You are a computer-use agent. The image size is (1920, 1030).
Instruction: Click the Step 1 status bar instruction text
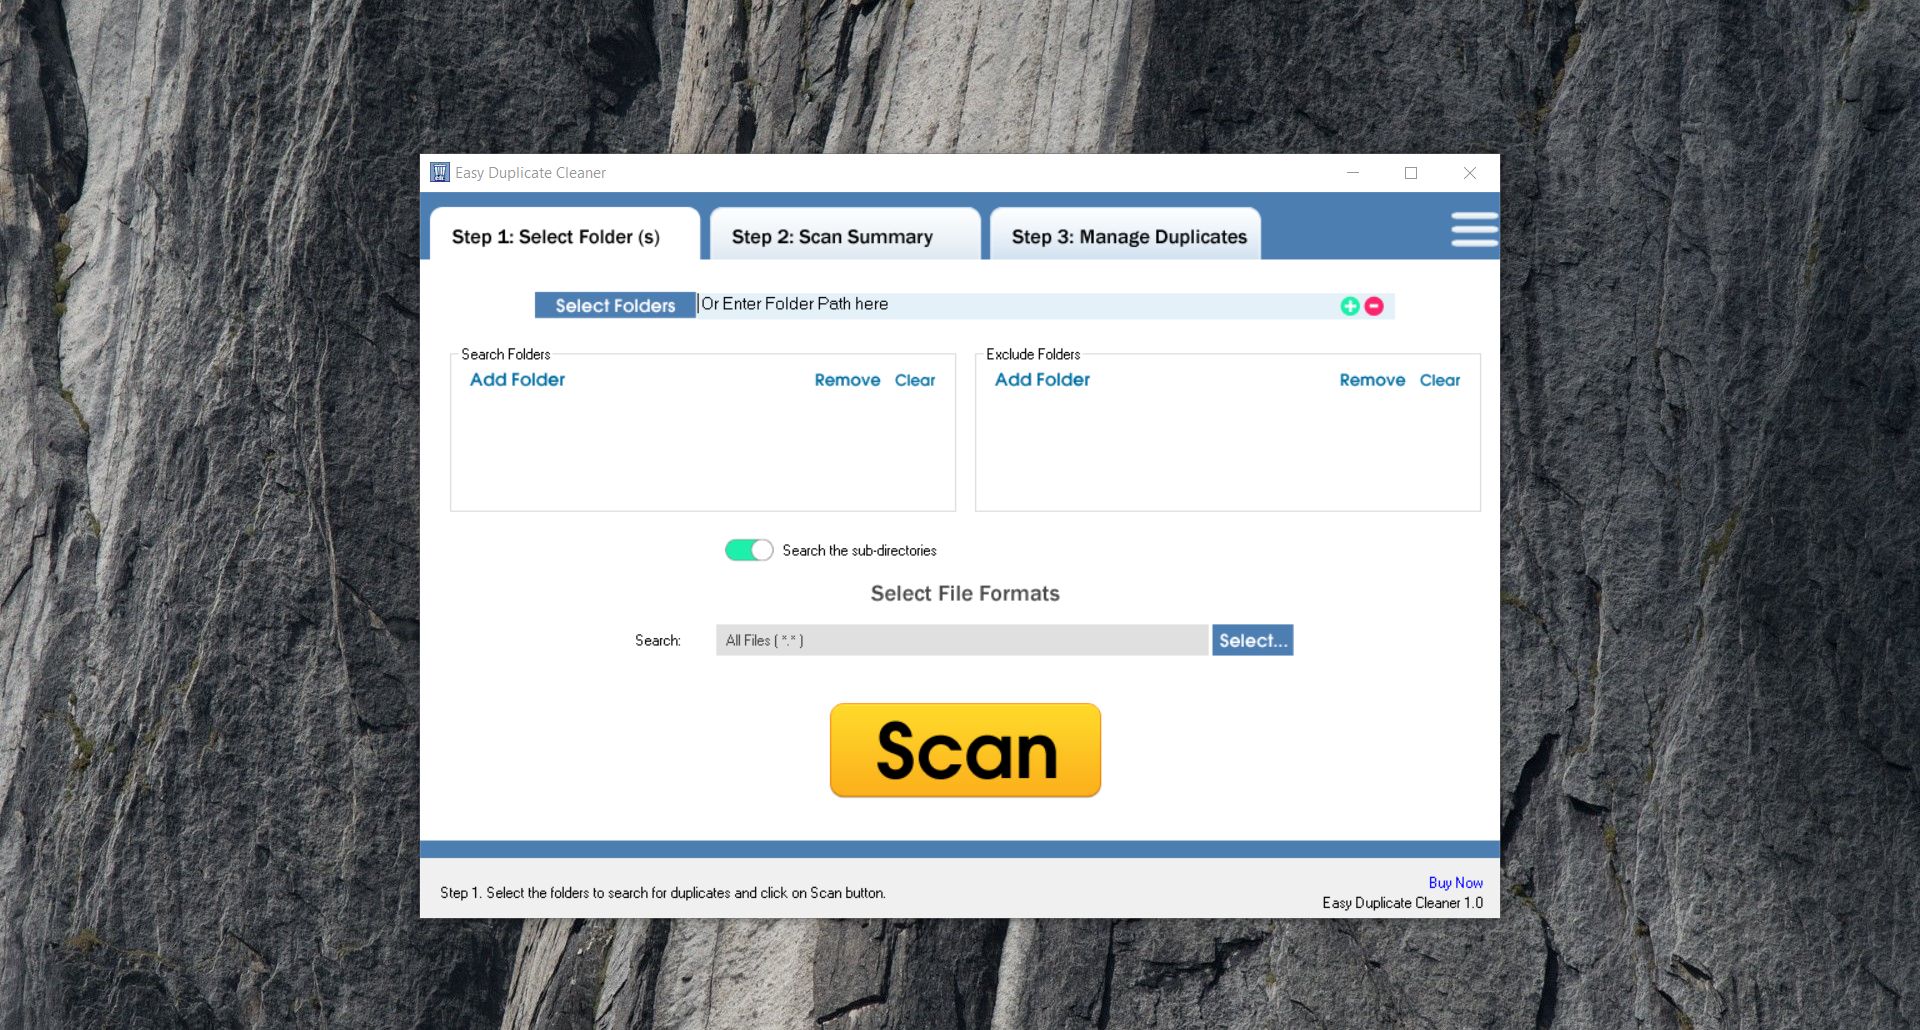click(663, 893)
